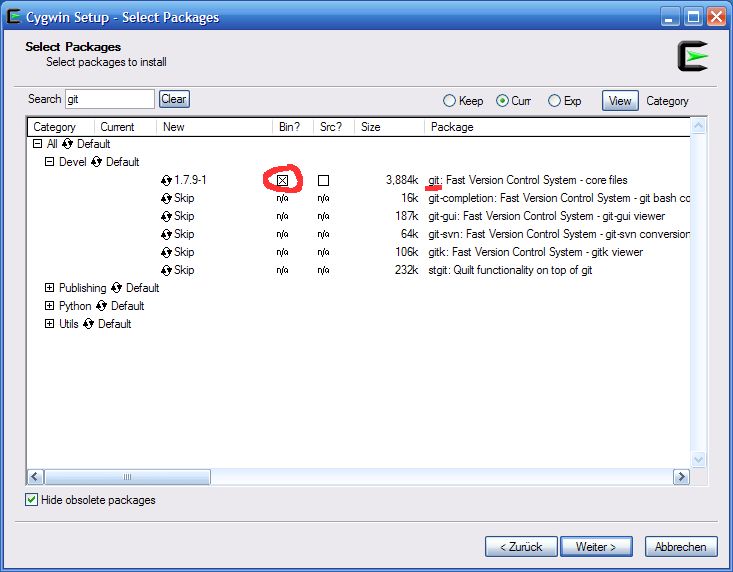Image resolution: width=733 pixels, height=572 pixels.
Task: Click the horizontal scrollbar left arrow
Action: (x=36, y=477)
